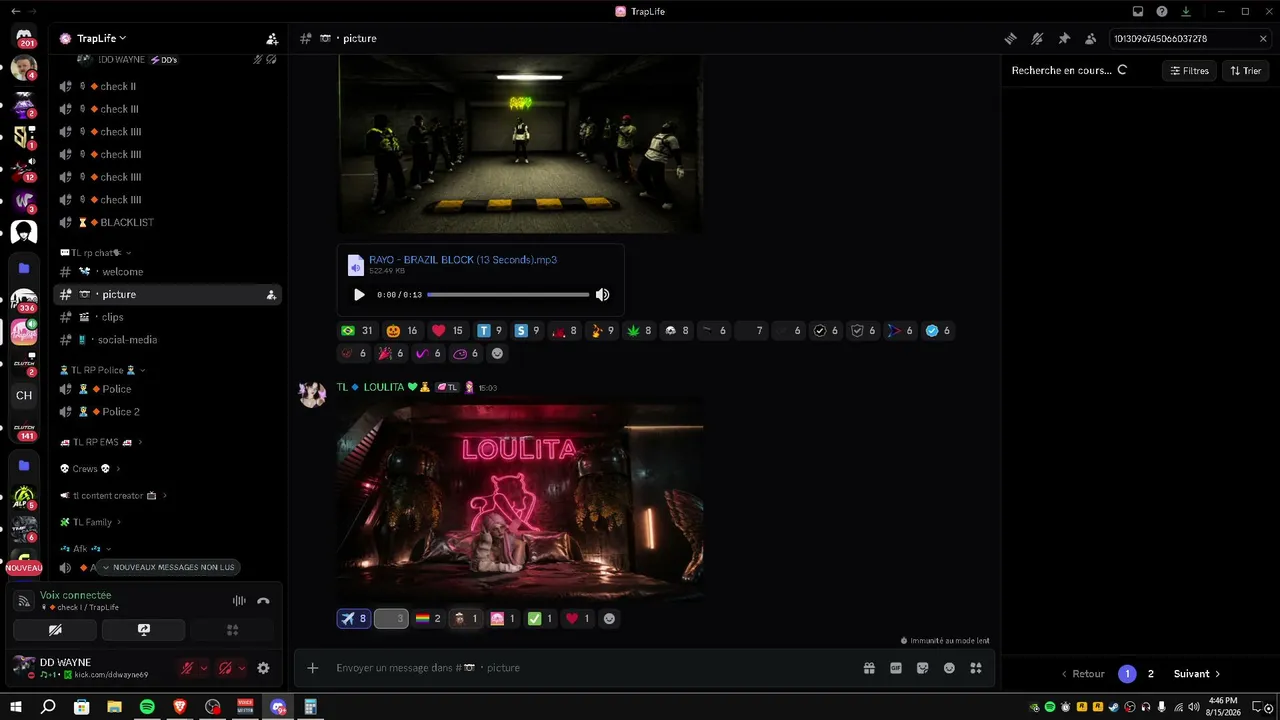Open the sticker picker
This screenshot has width=1280, height=720.
coord(923,668)
